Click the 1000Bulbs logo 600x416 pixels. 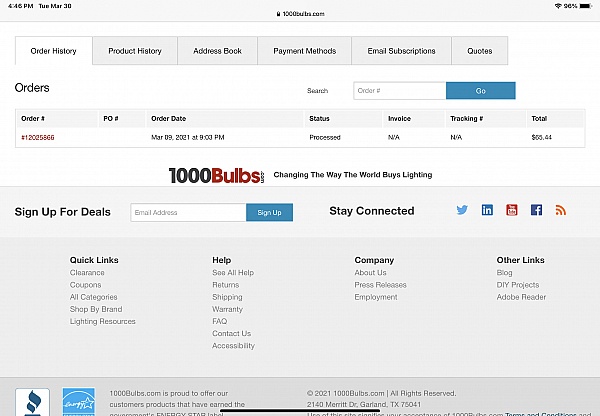(x=216, y=174)
